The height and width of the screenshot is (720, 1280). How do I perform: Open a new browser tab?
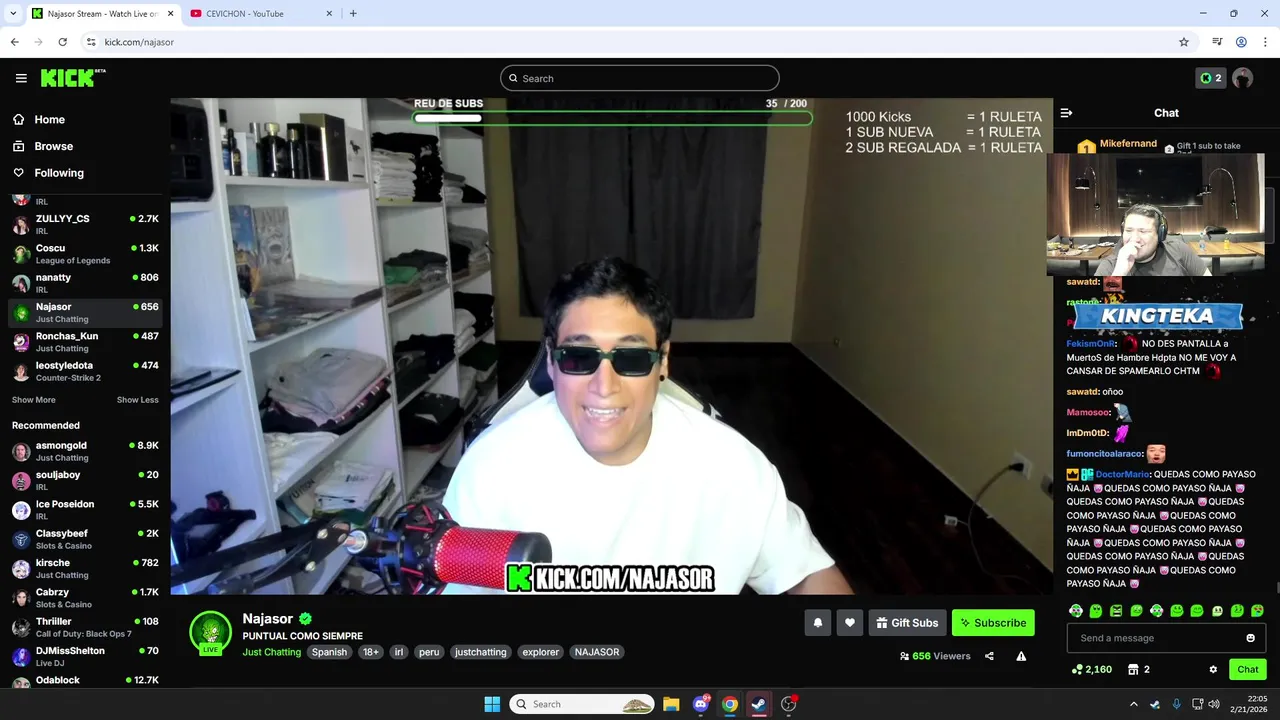click(353, 14)
